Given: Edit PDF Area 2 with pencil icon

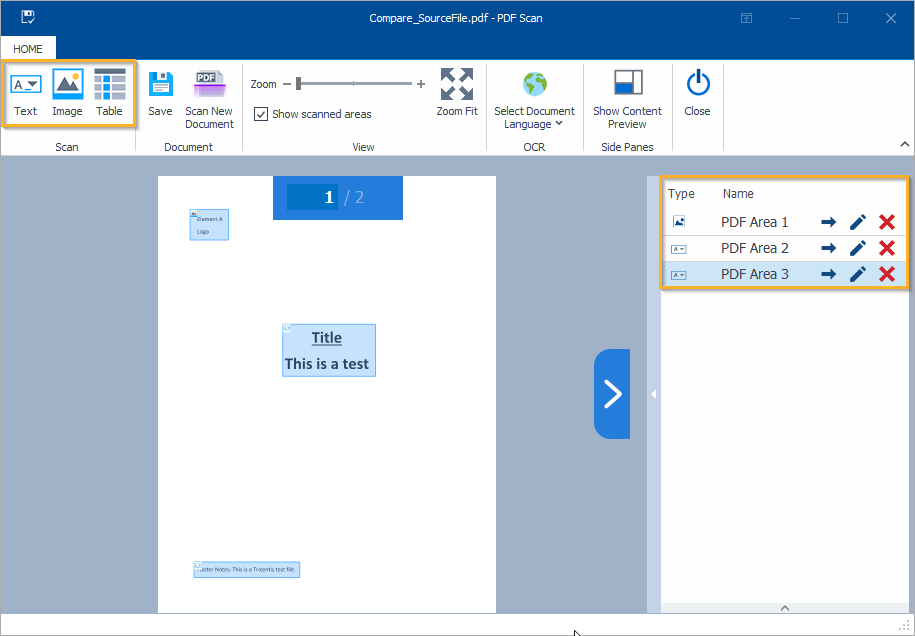Looking at the screenshot, I should 857,248.
